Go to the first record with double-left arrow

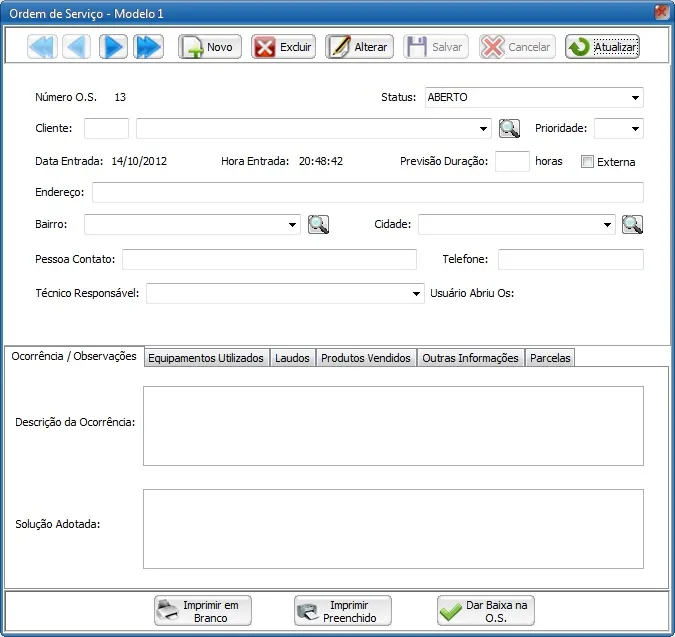43,46
